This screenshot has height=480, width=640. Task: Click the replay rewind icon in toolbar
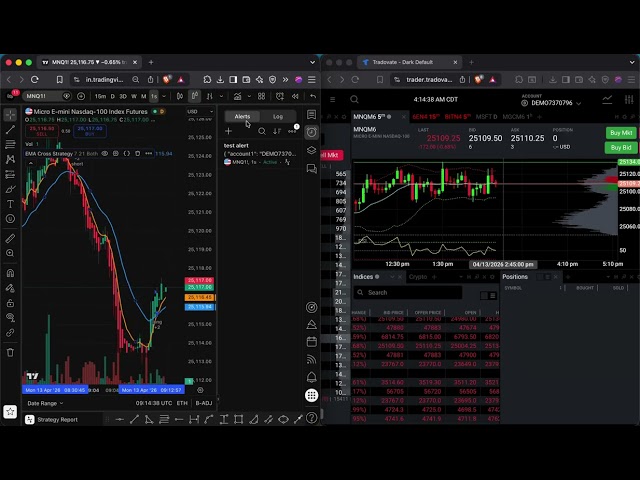tap(295, 96)
